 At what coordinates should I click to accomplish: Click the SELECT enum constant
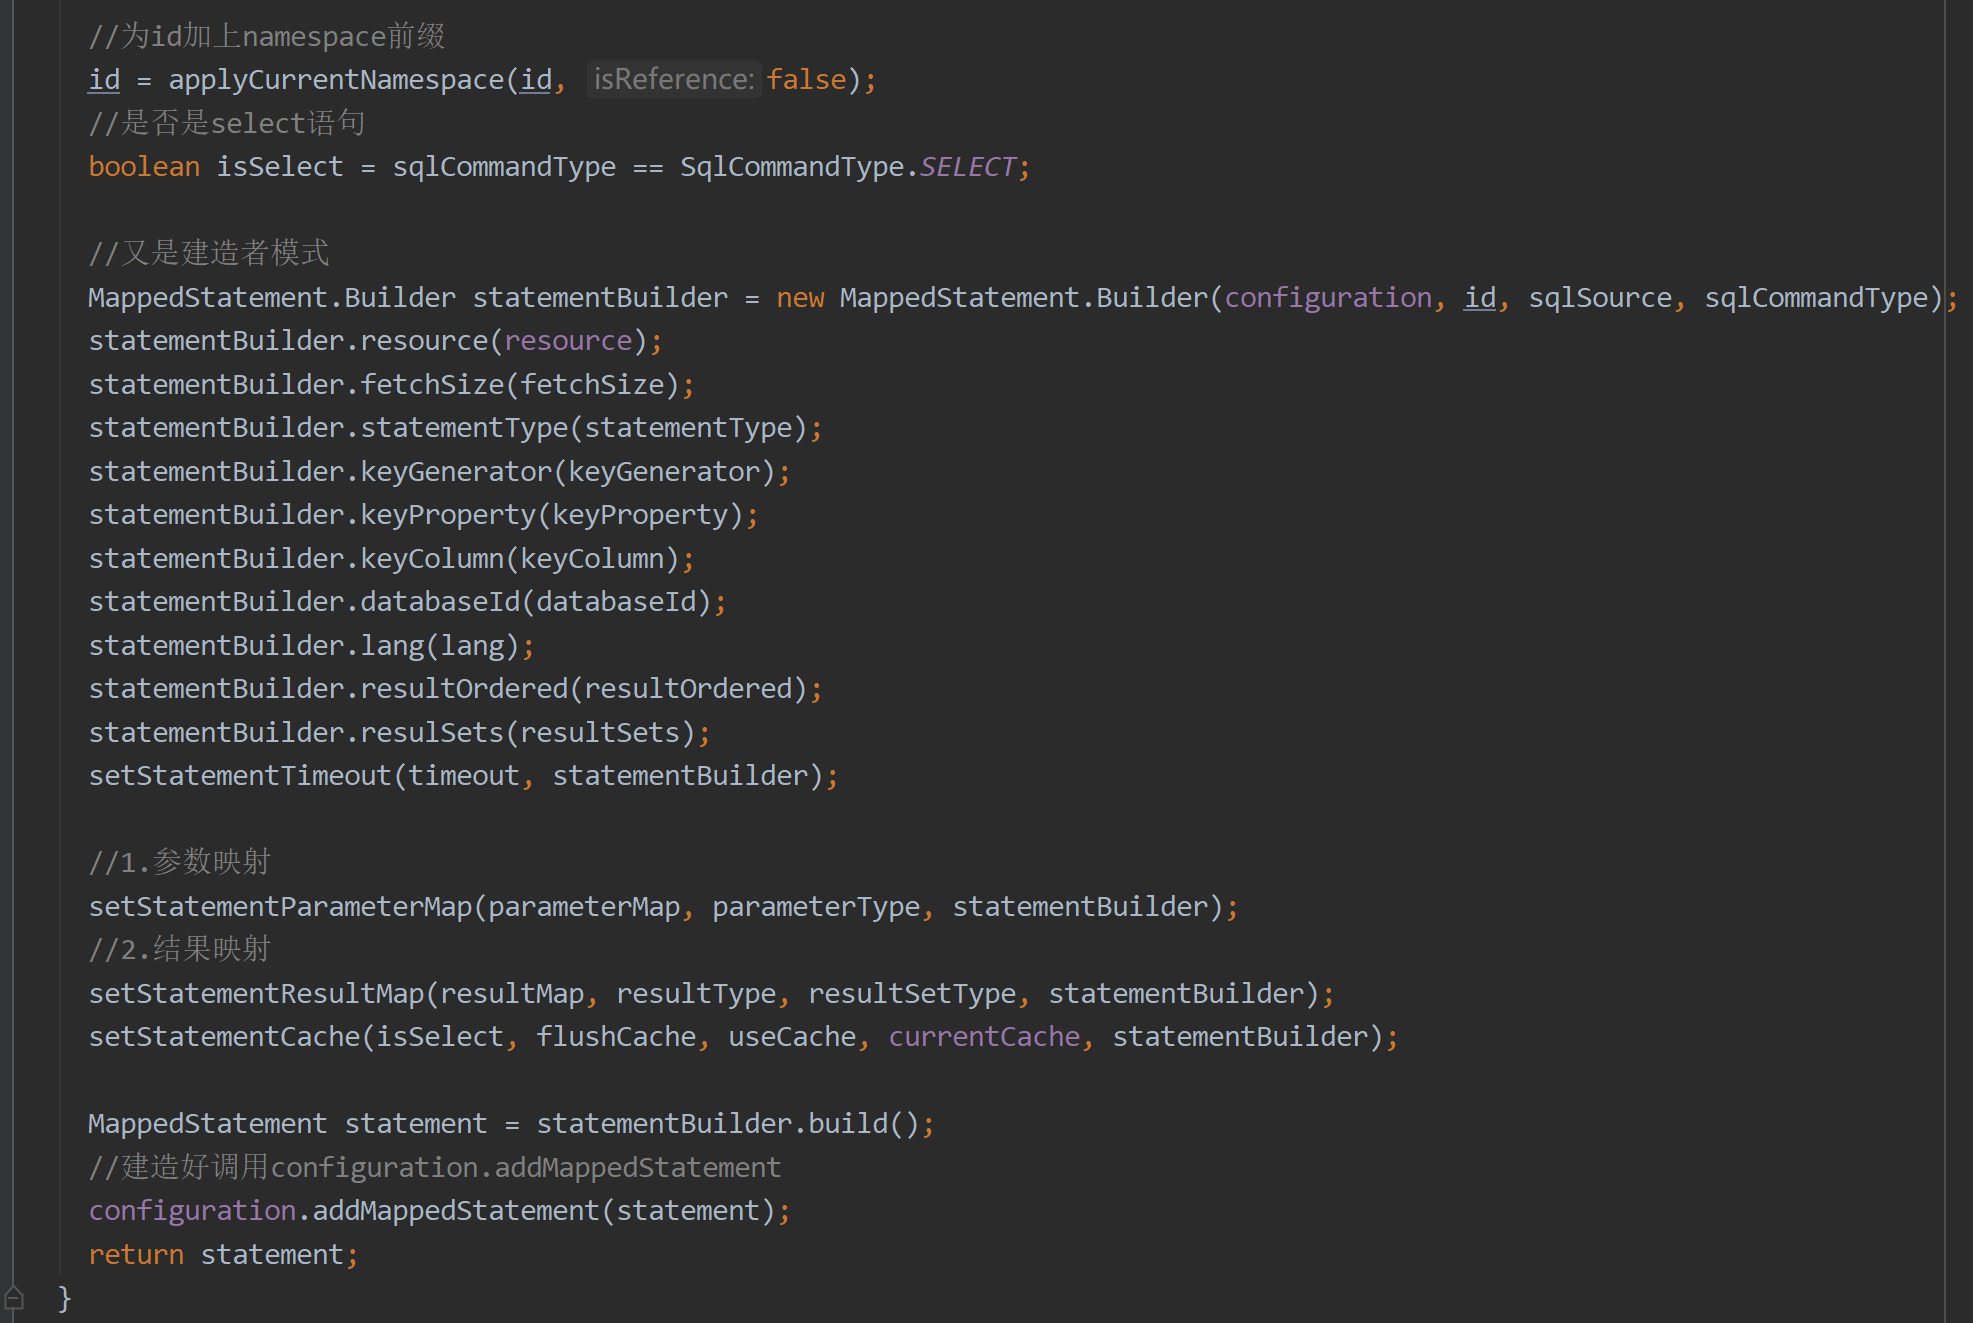click(966, 167)
